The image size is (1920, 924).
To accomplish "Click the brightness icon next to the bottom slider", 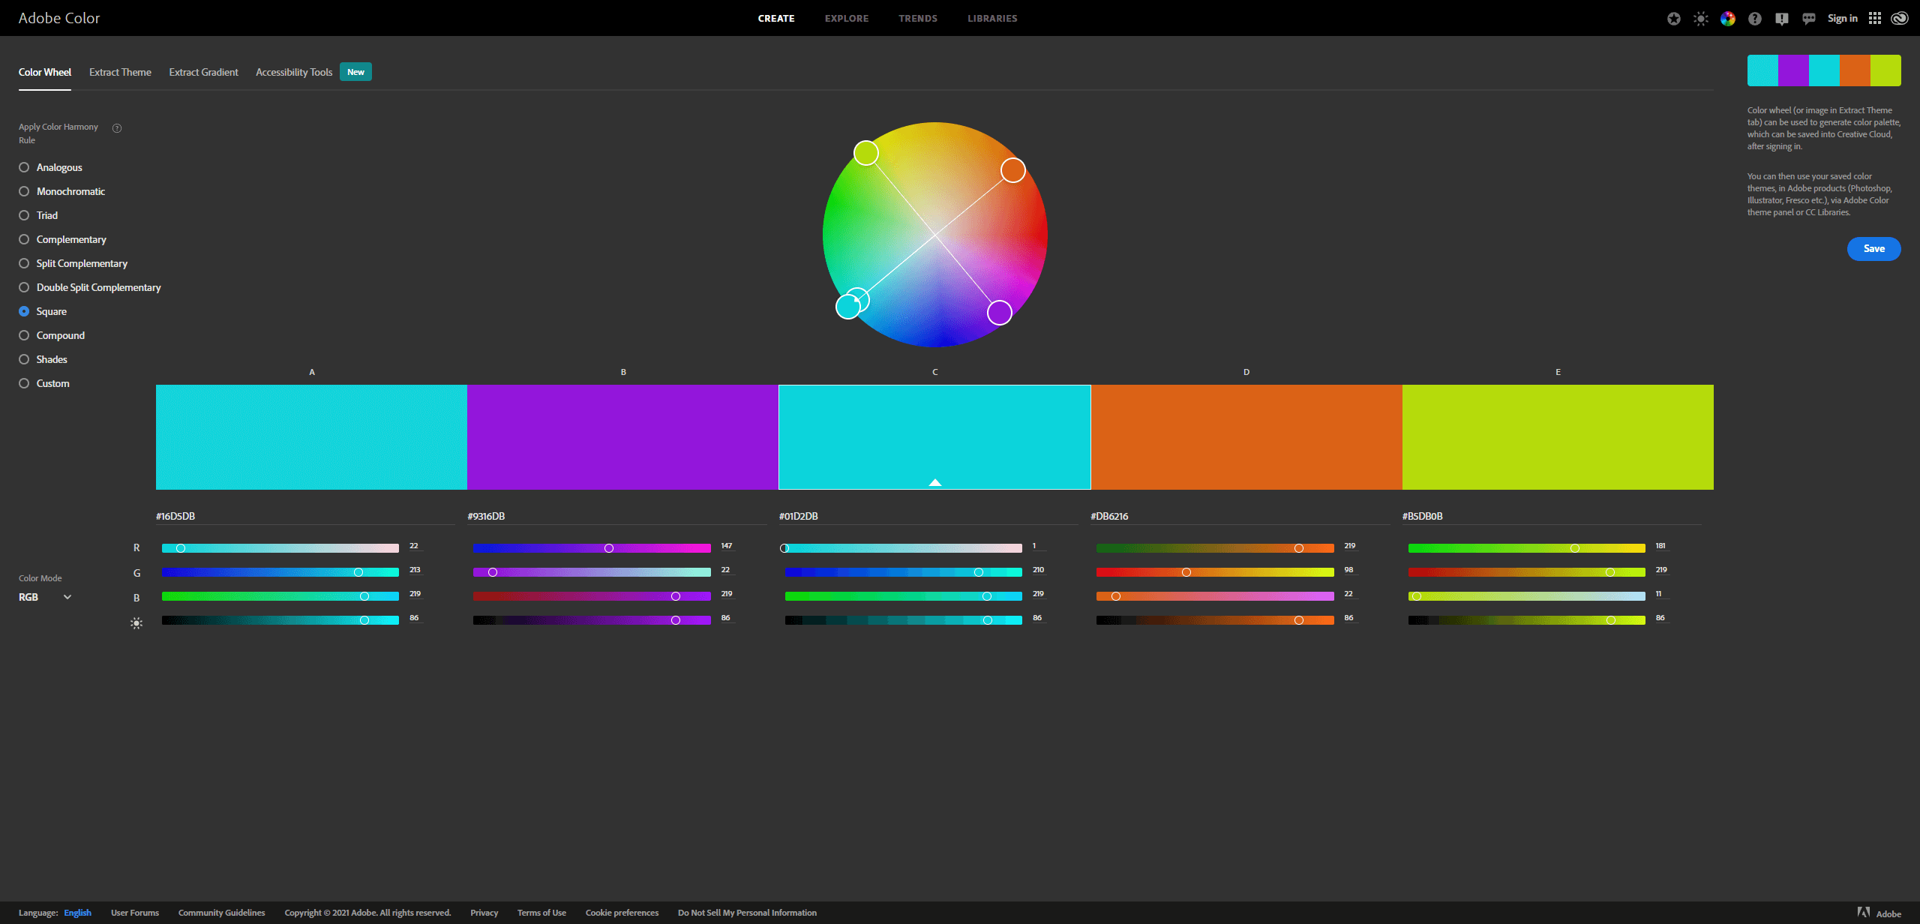I will pyautogui.click(x=136, y=622).
